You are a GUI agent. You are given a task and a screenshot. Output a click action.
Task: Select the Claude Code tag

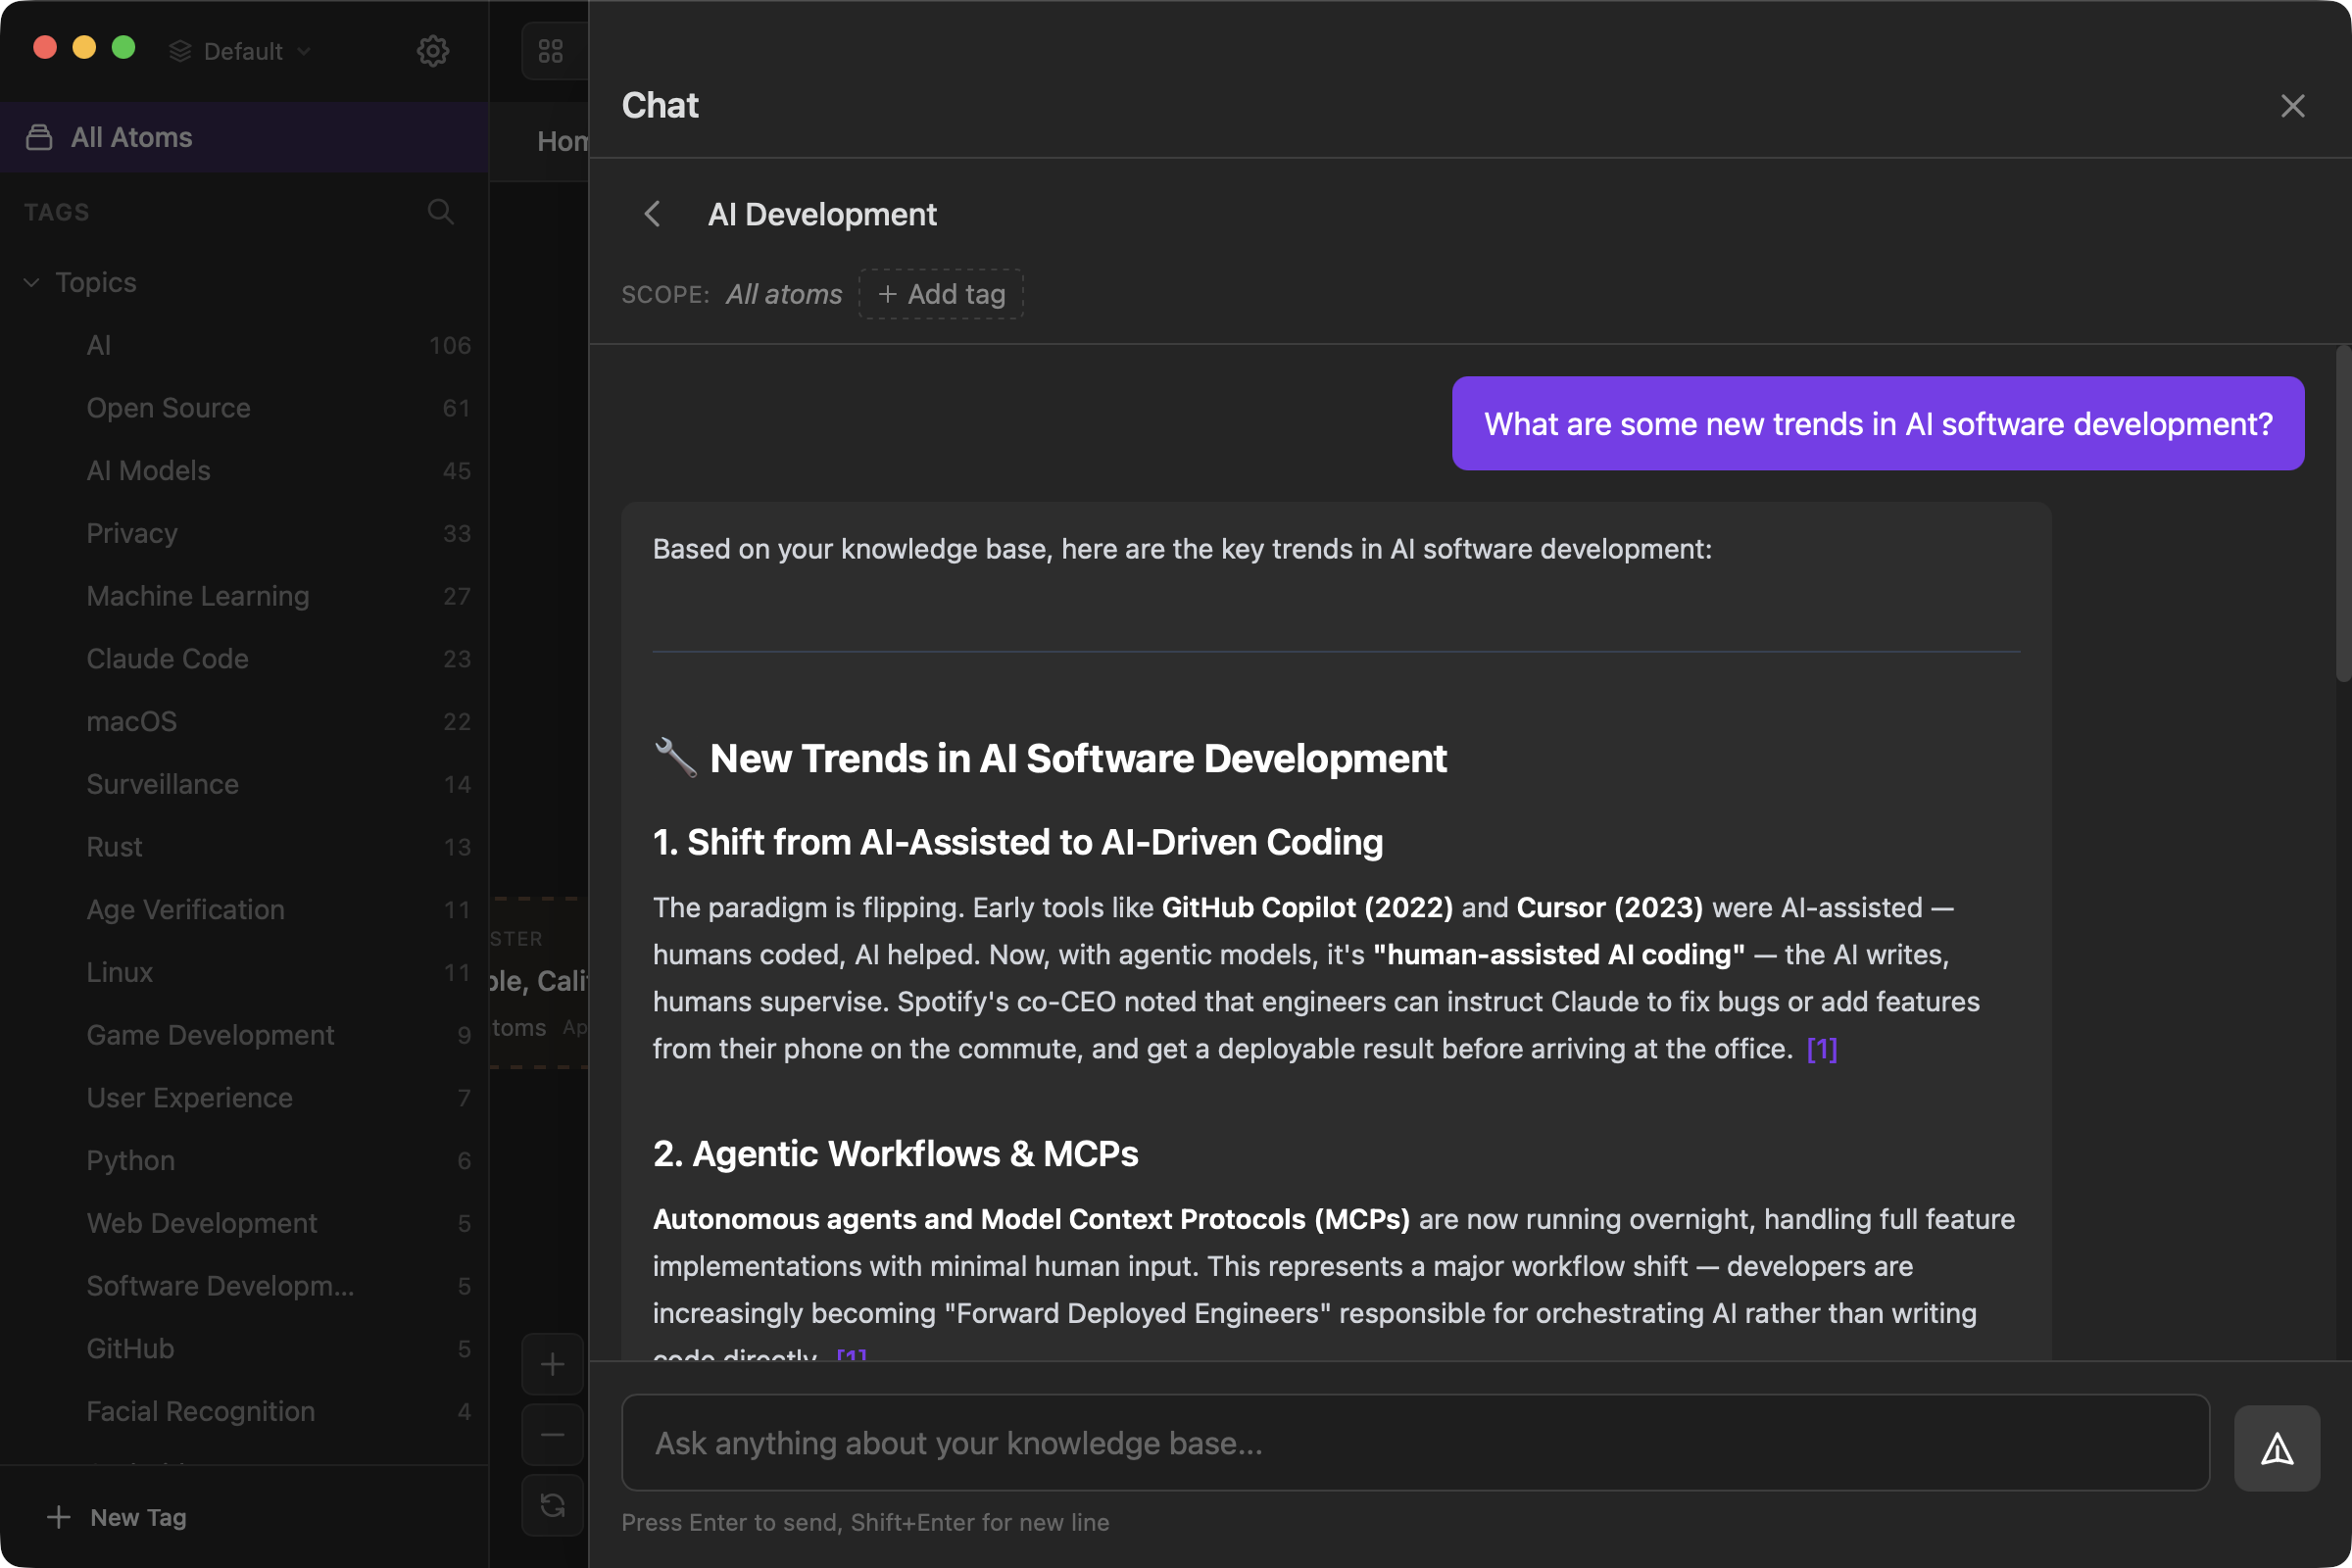(x=167, y=658)
